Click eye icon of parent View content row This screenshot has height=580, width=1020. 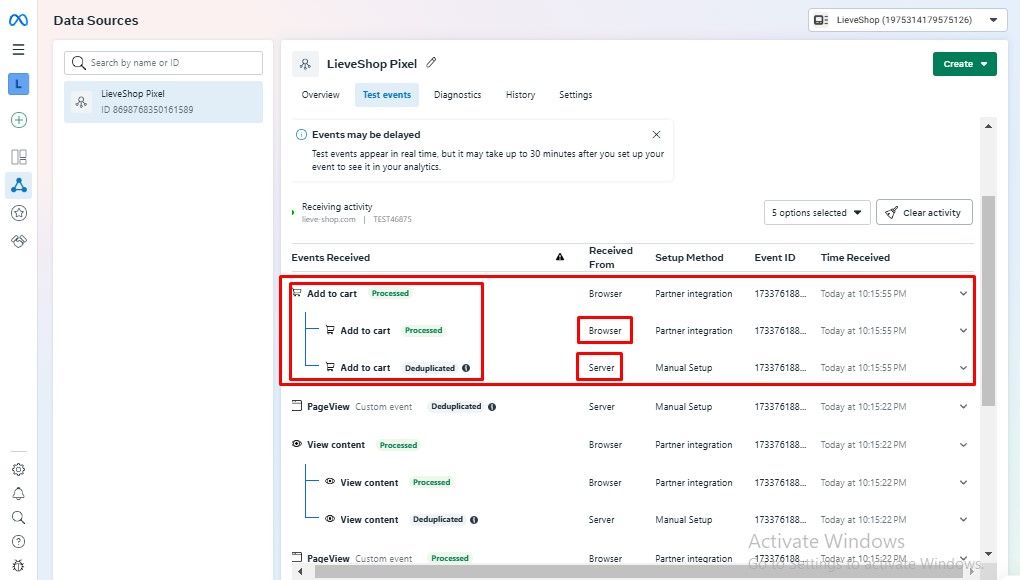coord(297,444)
